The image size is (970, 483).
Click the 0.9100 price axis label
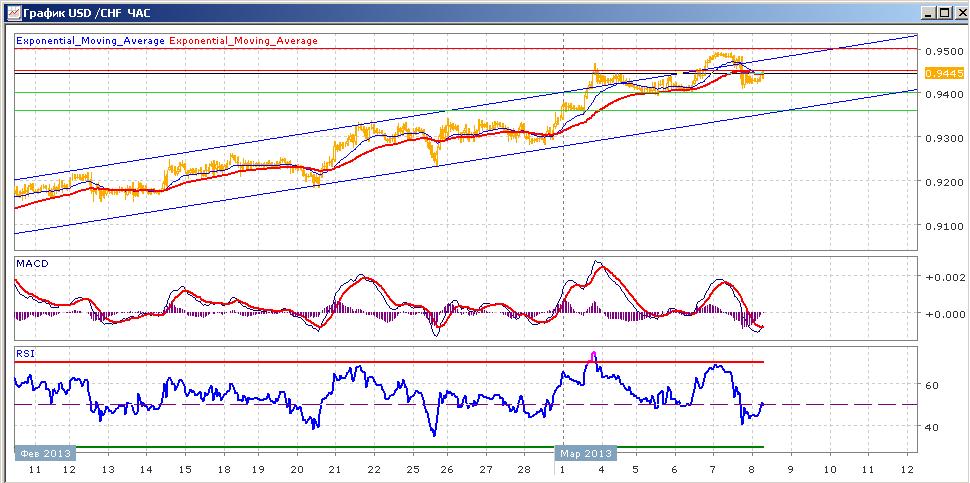[945, 226]
